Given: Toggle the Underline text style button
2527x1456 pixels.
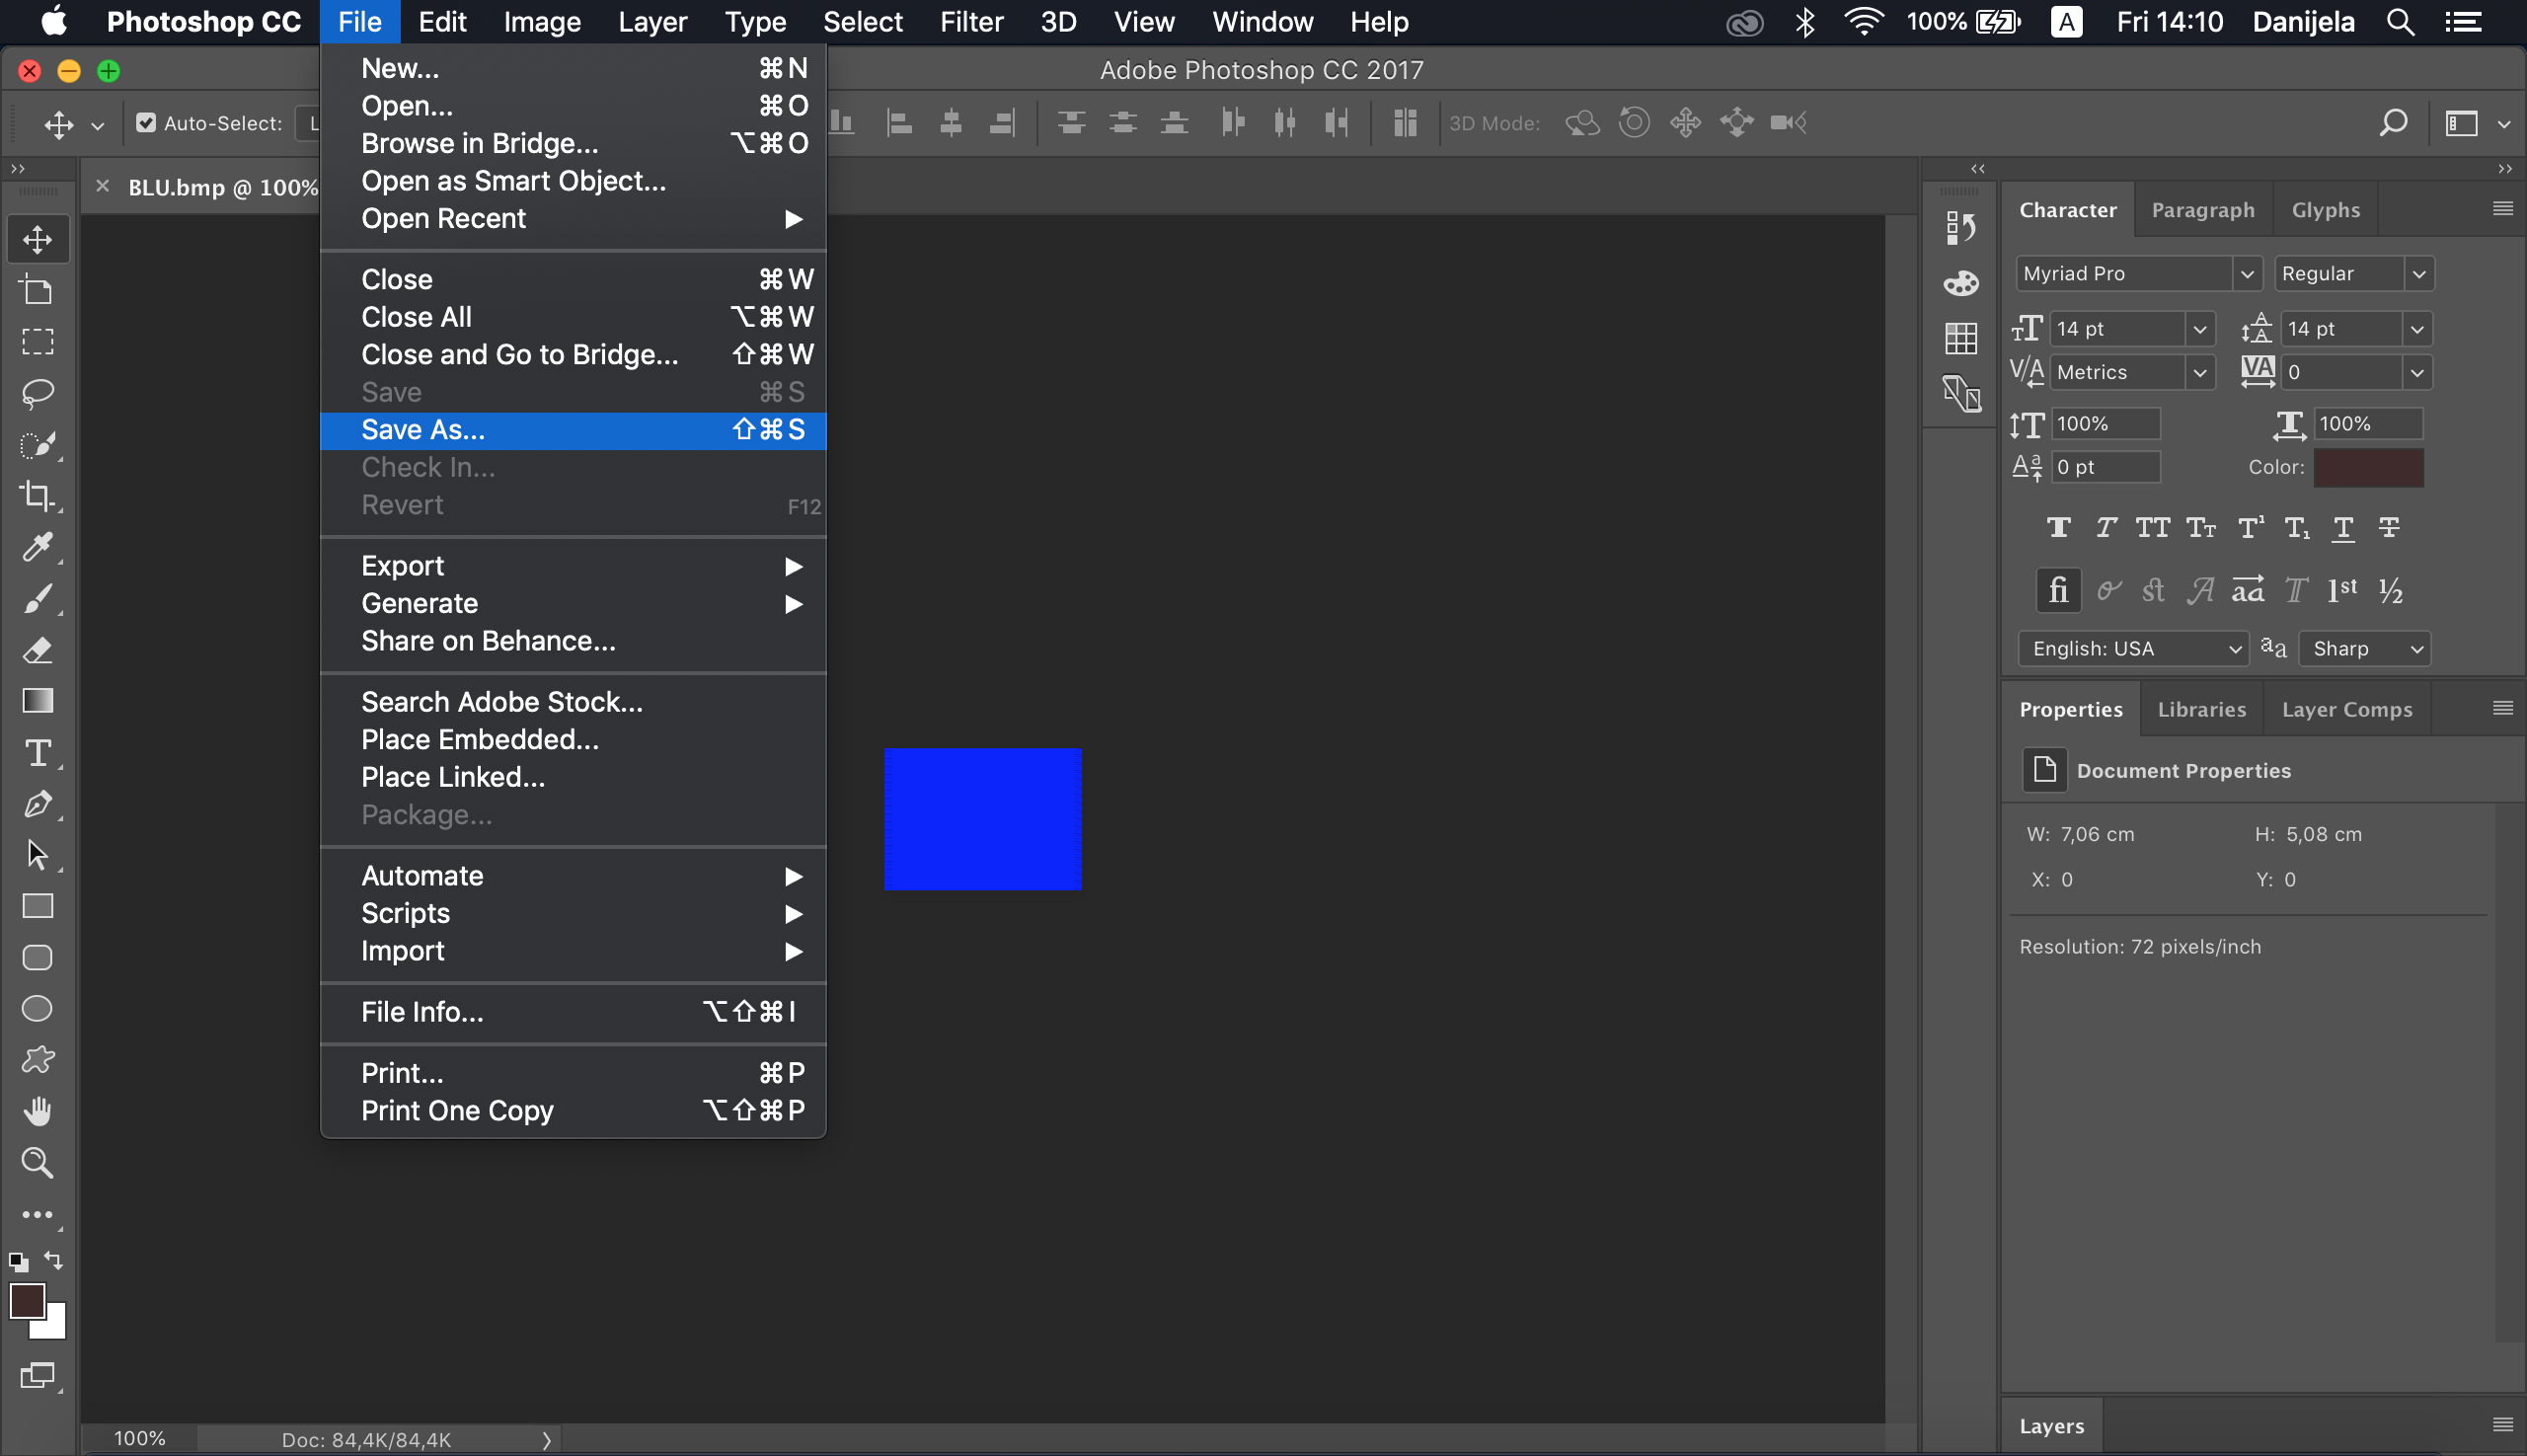Looking at the screenshot, I should tap(2343, 528).
